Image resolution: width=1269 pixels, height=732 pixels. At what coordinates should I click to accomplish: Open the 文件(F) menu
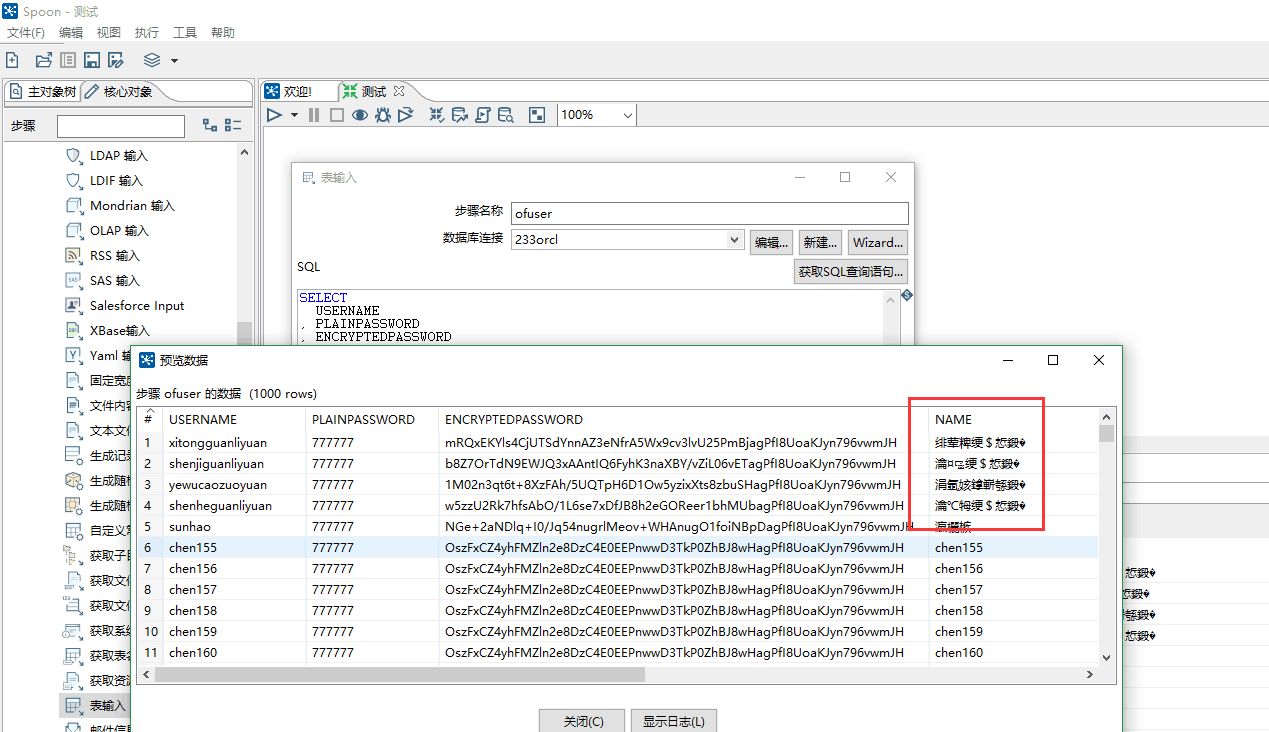pos(26,33)
